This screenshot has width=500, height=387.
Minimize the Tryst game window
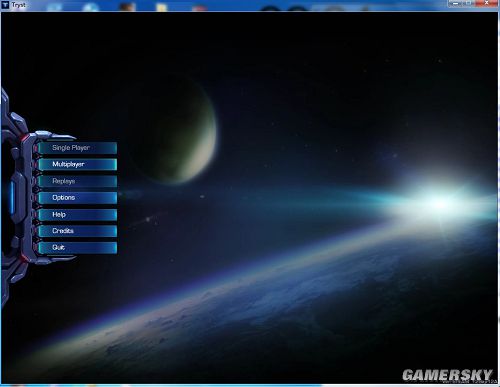point(455,3)
